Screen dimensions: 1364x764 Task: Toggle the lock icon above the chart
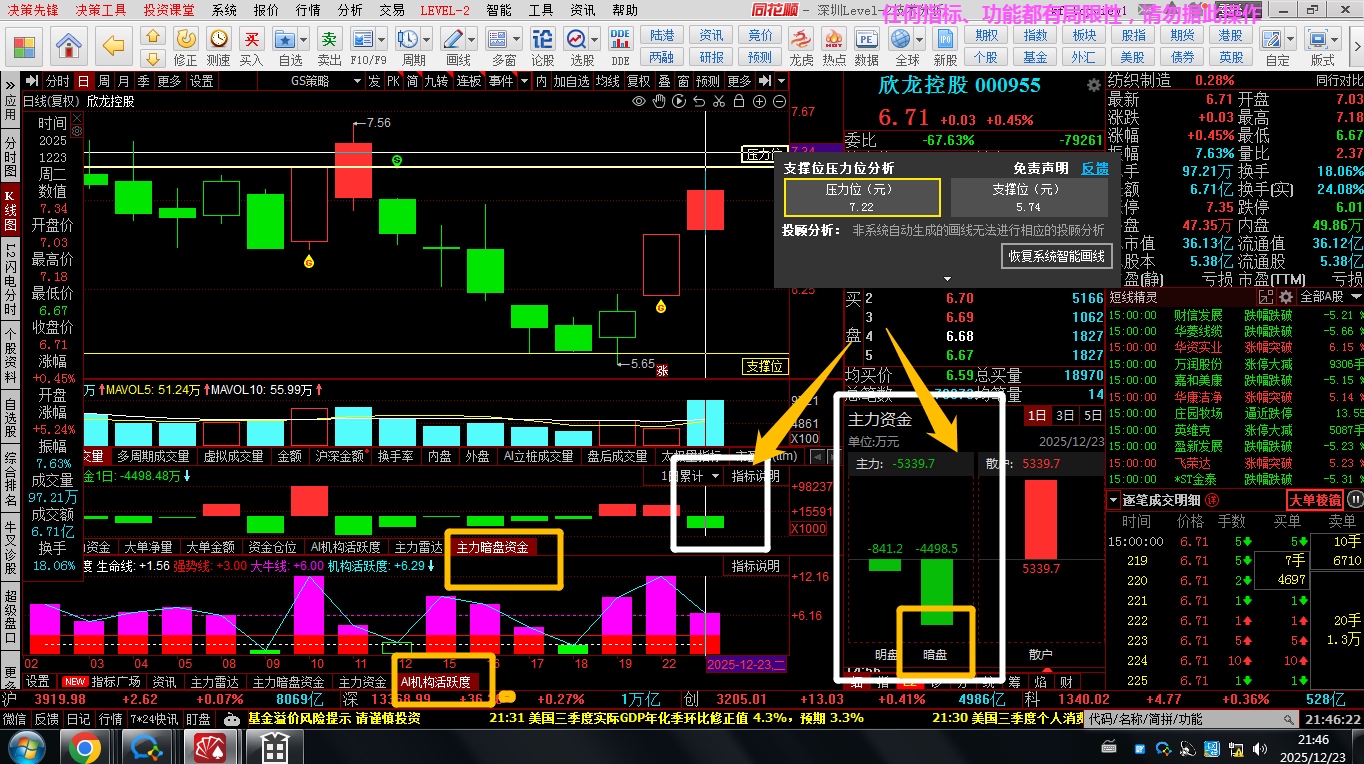[739, 101]
